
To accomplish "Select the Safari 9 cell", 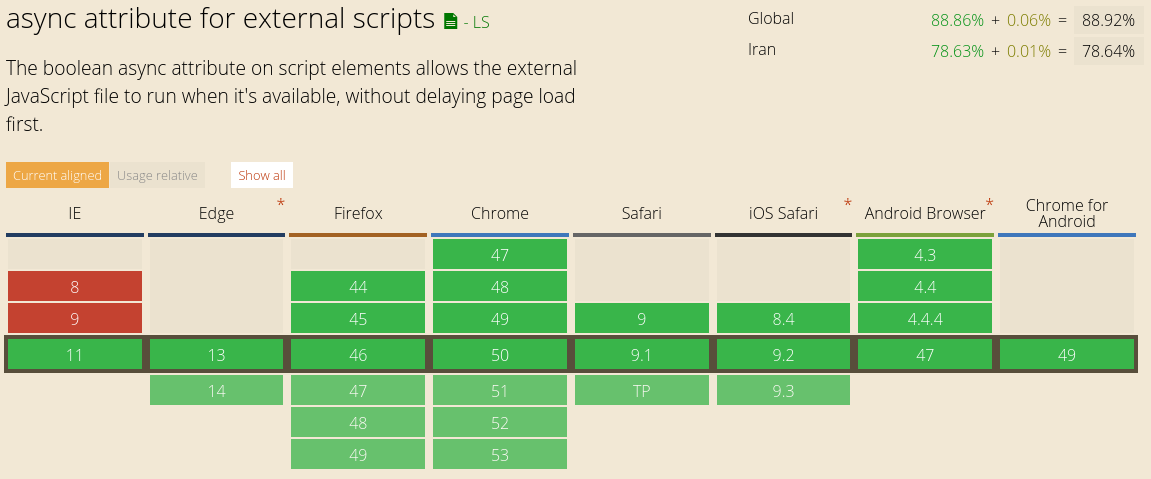I will [642, 318].
